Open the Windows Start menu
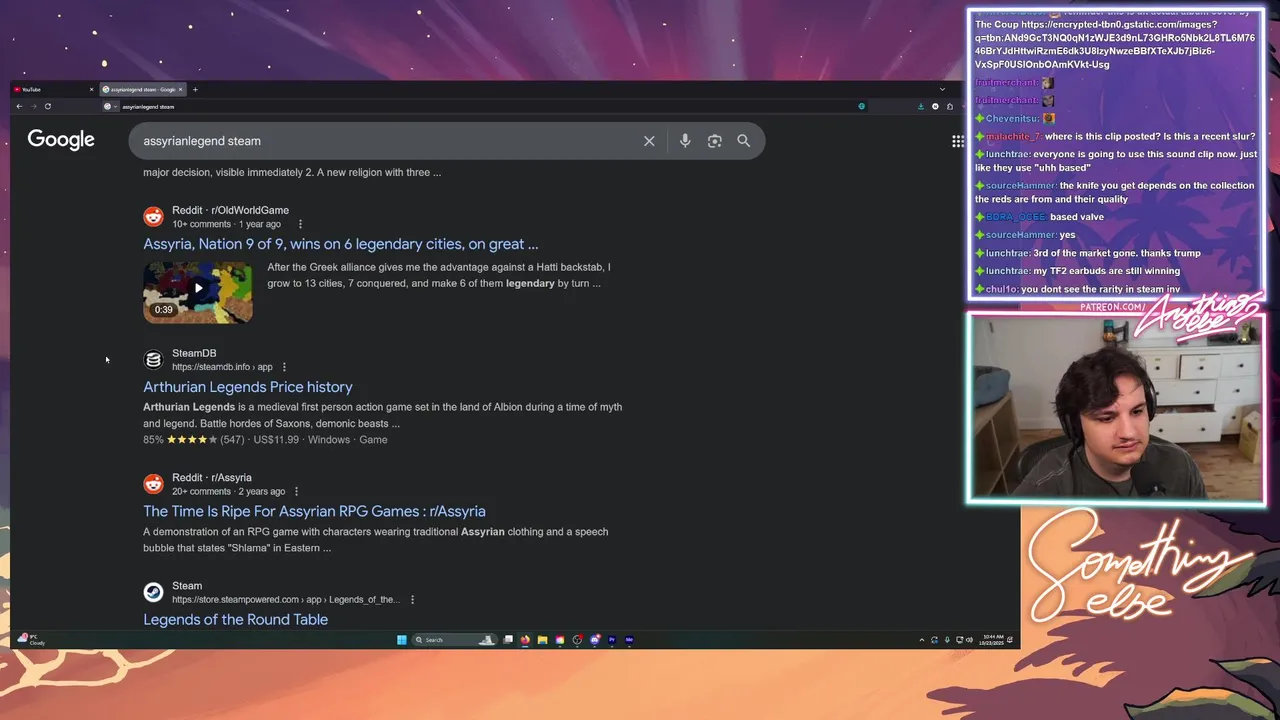1280x720 pixels. pyautogui.click(x=401, y=640)
